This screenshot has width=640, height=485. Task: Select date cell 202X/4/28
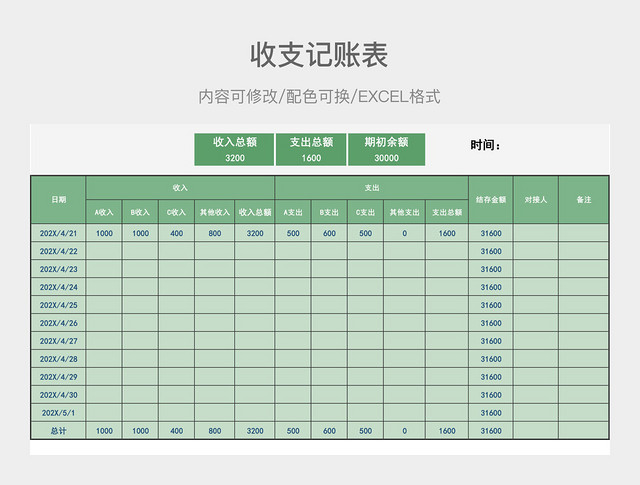(x=58, y=359)
